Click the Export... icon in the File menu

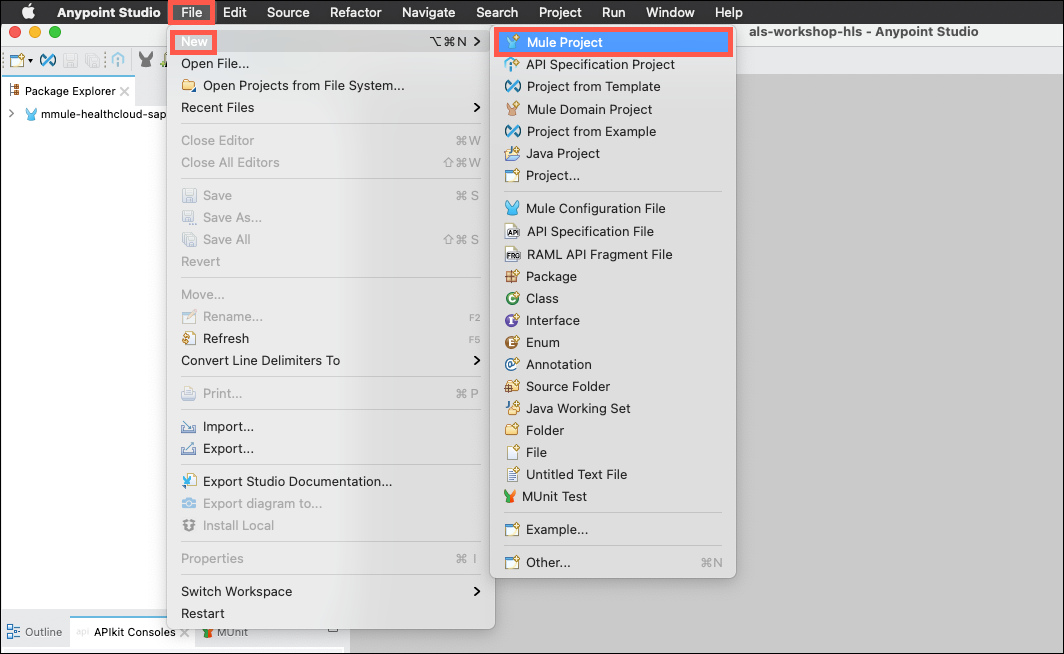[x=189, y=448]
